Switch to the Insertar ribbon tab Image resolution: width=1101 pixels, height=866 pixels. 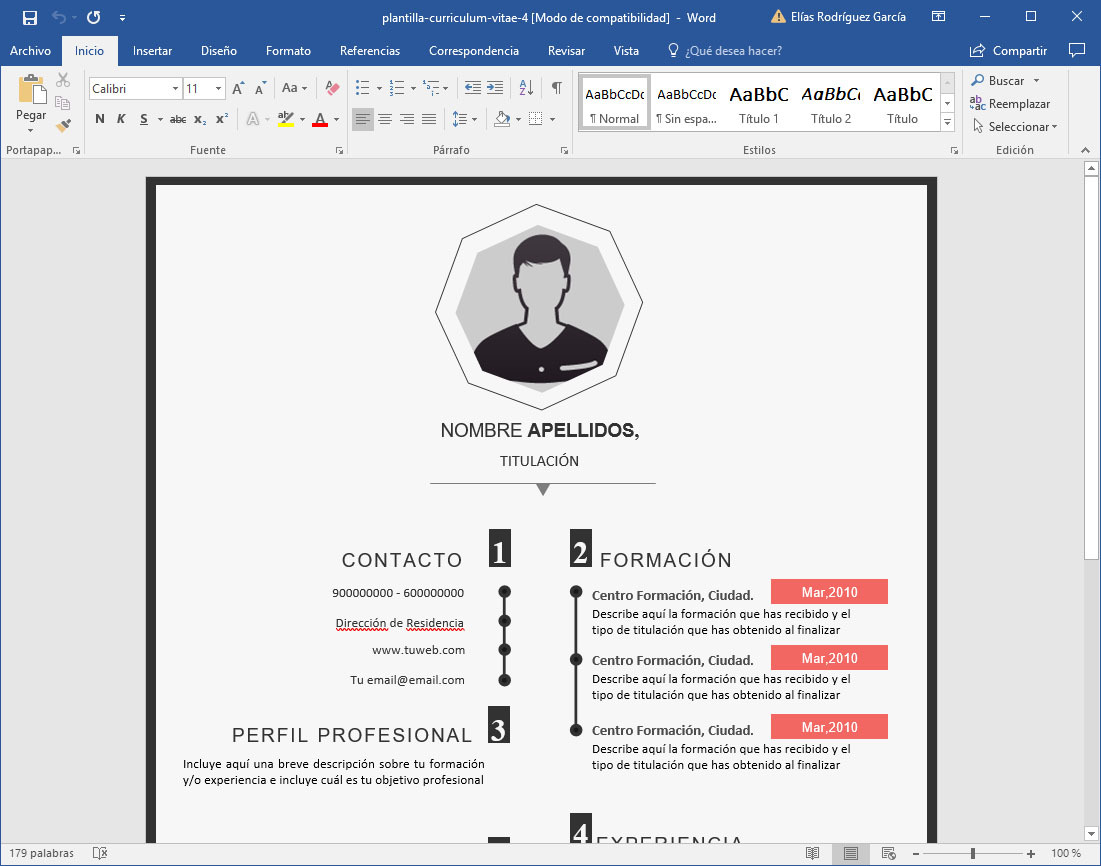(x=152, y=50)
